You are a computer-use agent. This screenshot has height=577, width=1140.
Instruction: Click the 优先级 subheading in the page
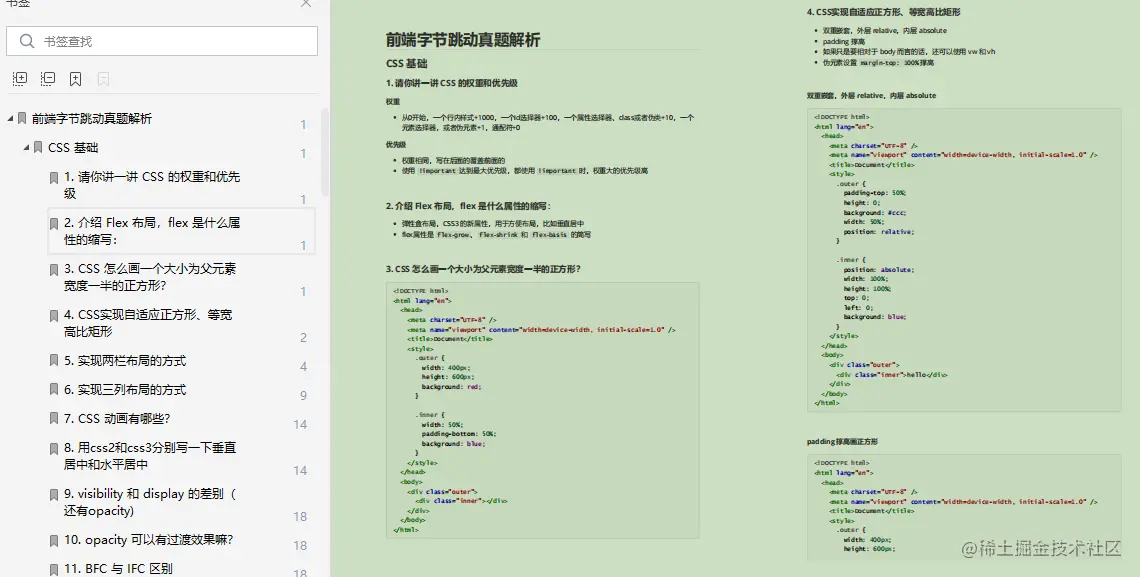(x=396, y=145)
